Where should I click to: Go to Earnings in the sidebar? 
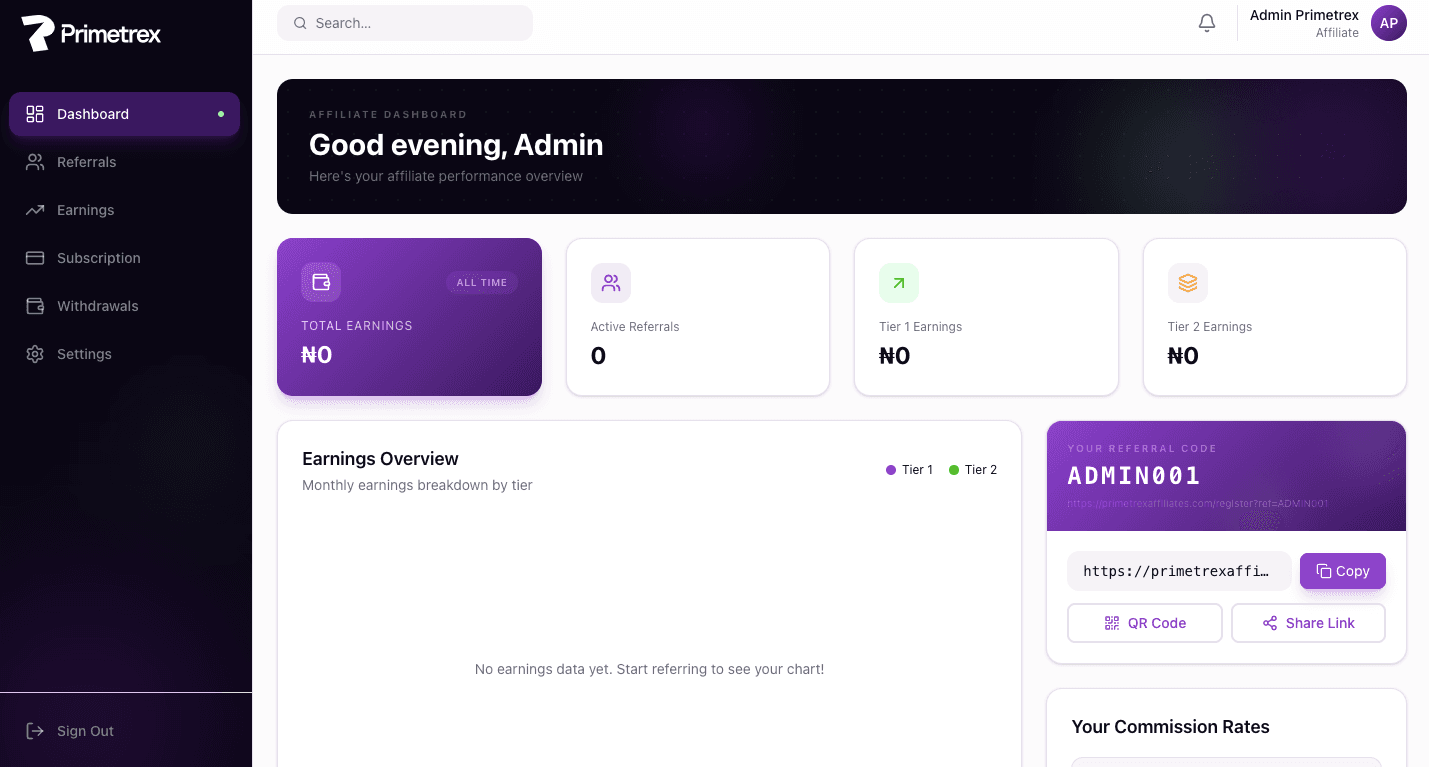85,210
